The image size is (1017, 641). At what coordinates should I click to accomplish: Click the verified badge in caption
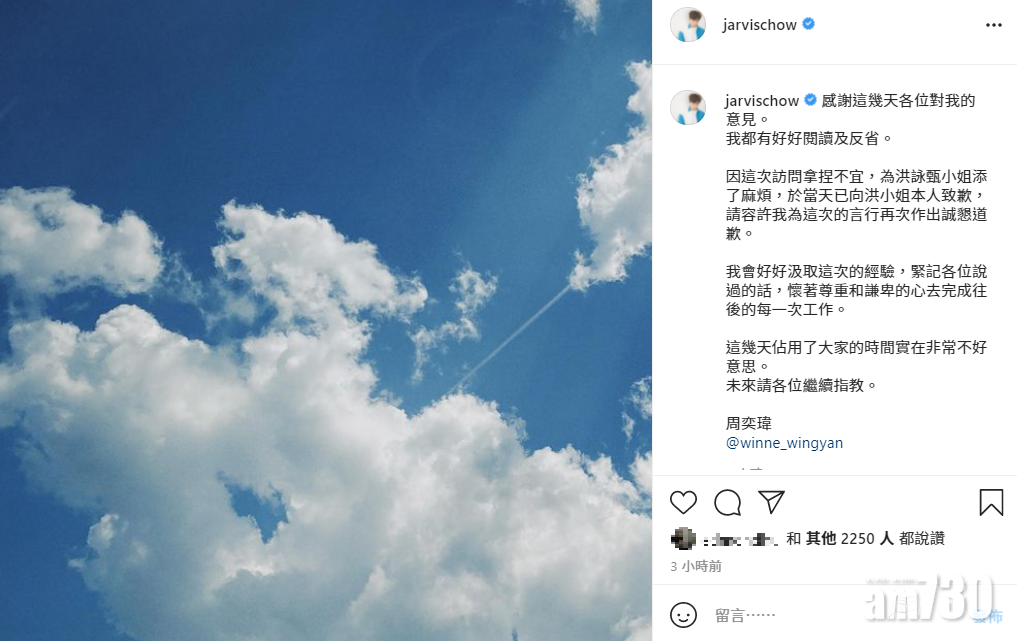810,100
